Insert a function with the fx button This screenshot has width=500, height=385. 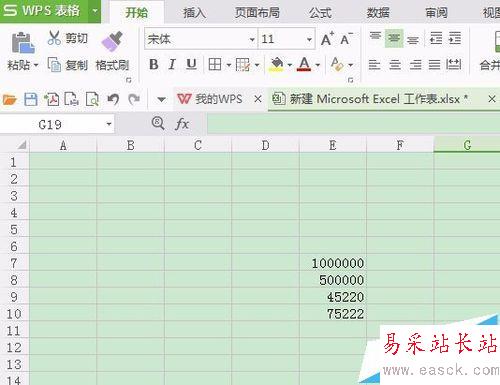coord(182,124)
